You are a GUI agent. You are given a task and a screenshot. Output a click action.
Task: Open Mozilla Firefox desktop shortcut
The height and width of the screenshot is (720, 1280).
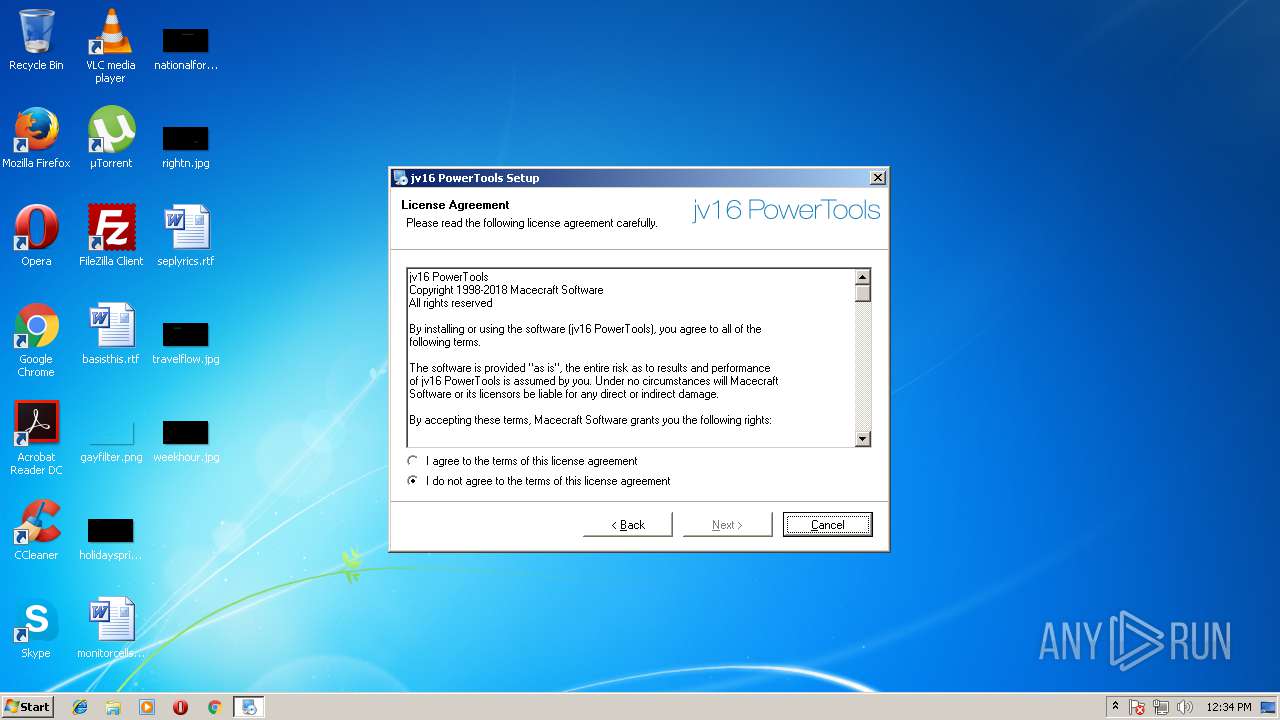coord(36,138)
